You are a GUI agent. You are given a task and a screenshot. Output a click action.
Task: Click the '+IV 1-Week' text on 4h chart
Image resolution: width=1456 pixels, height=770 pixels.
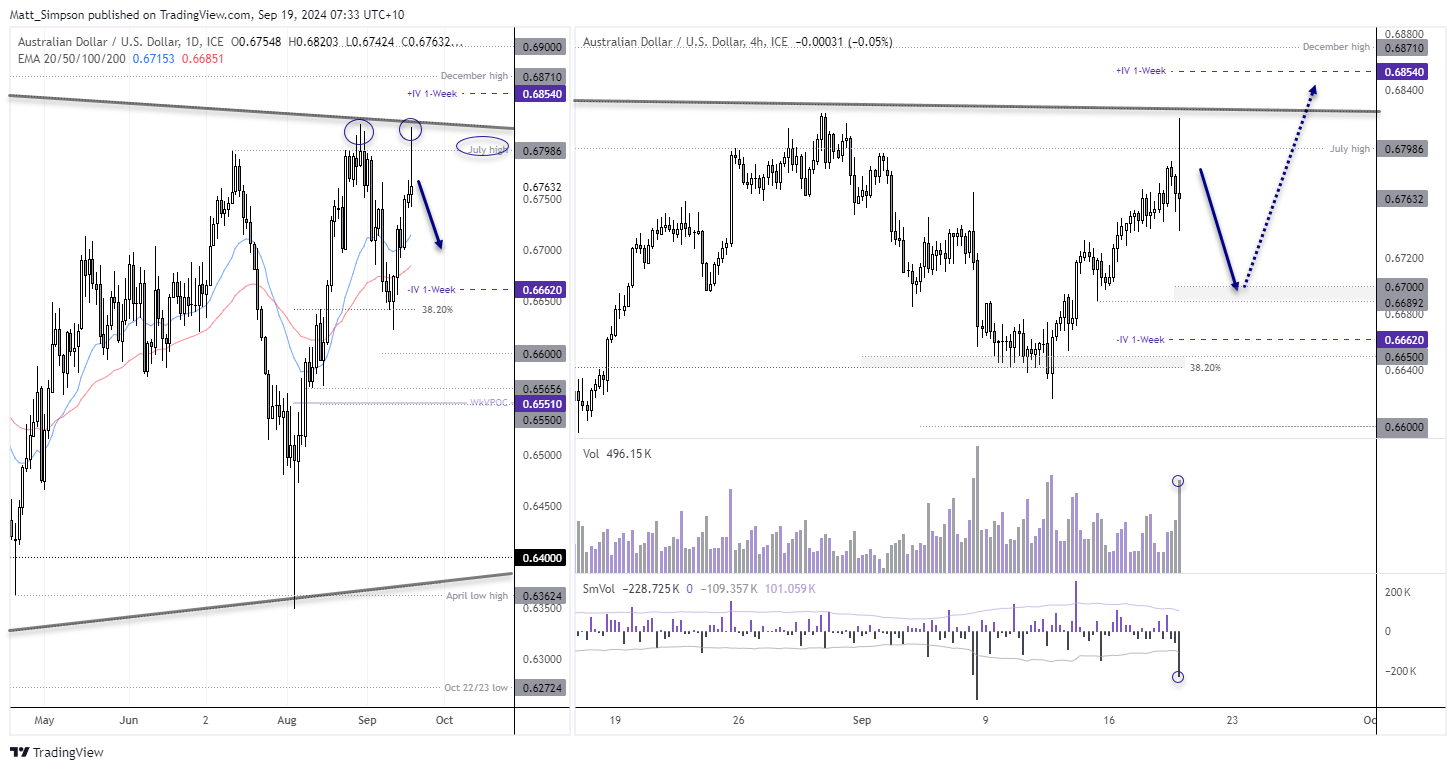(x=1141, y=71)
